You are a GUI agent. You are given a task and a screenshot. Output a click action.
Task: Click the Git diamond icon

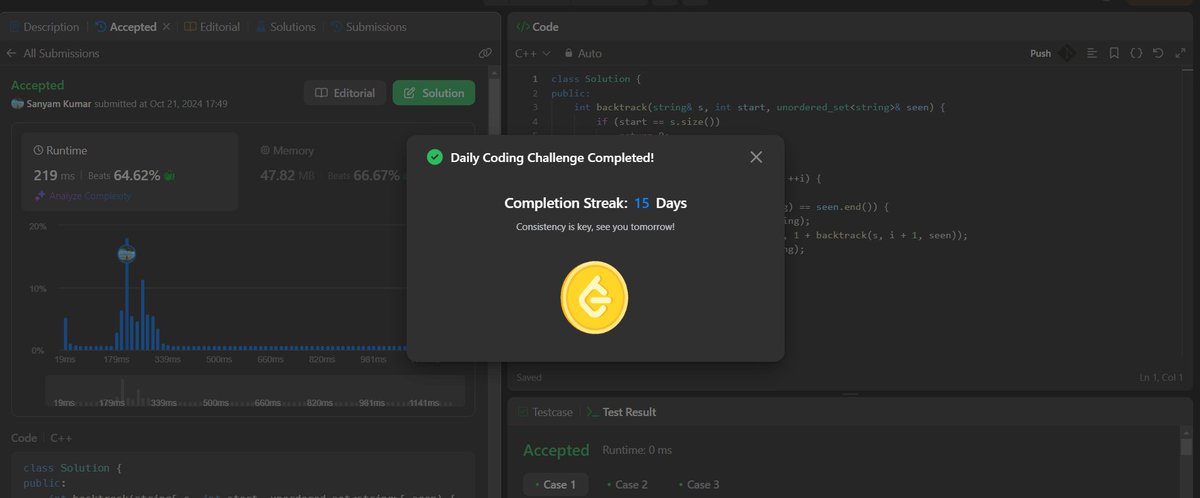(1067, 53)
